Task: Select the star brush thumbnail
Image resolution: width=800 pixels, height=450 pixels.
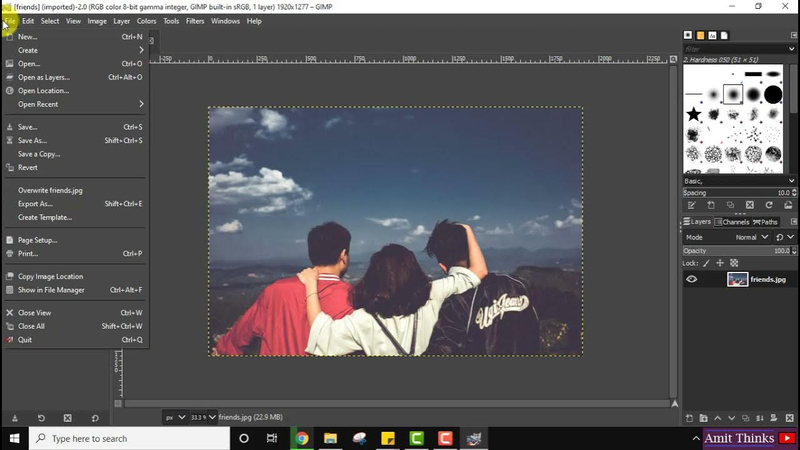Action: coord(693,114)
